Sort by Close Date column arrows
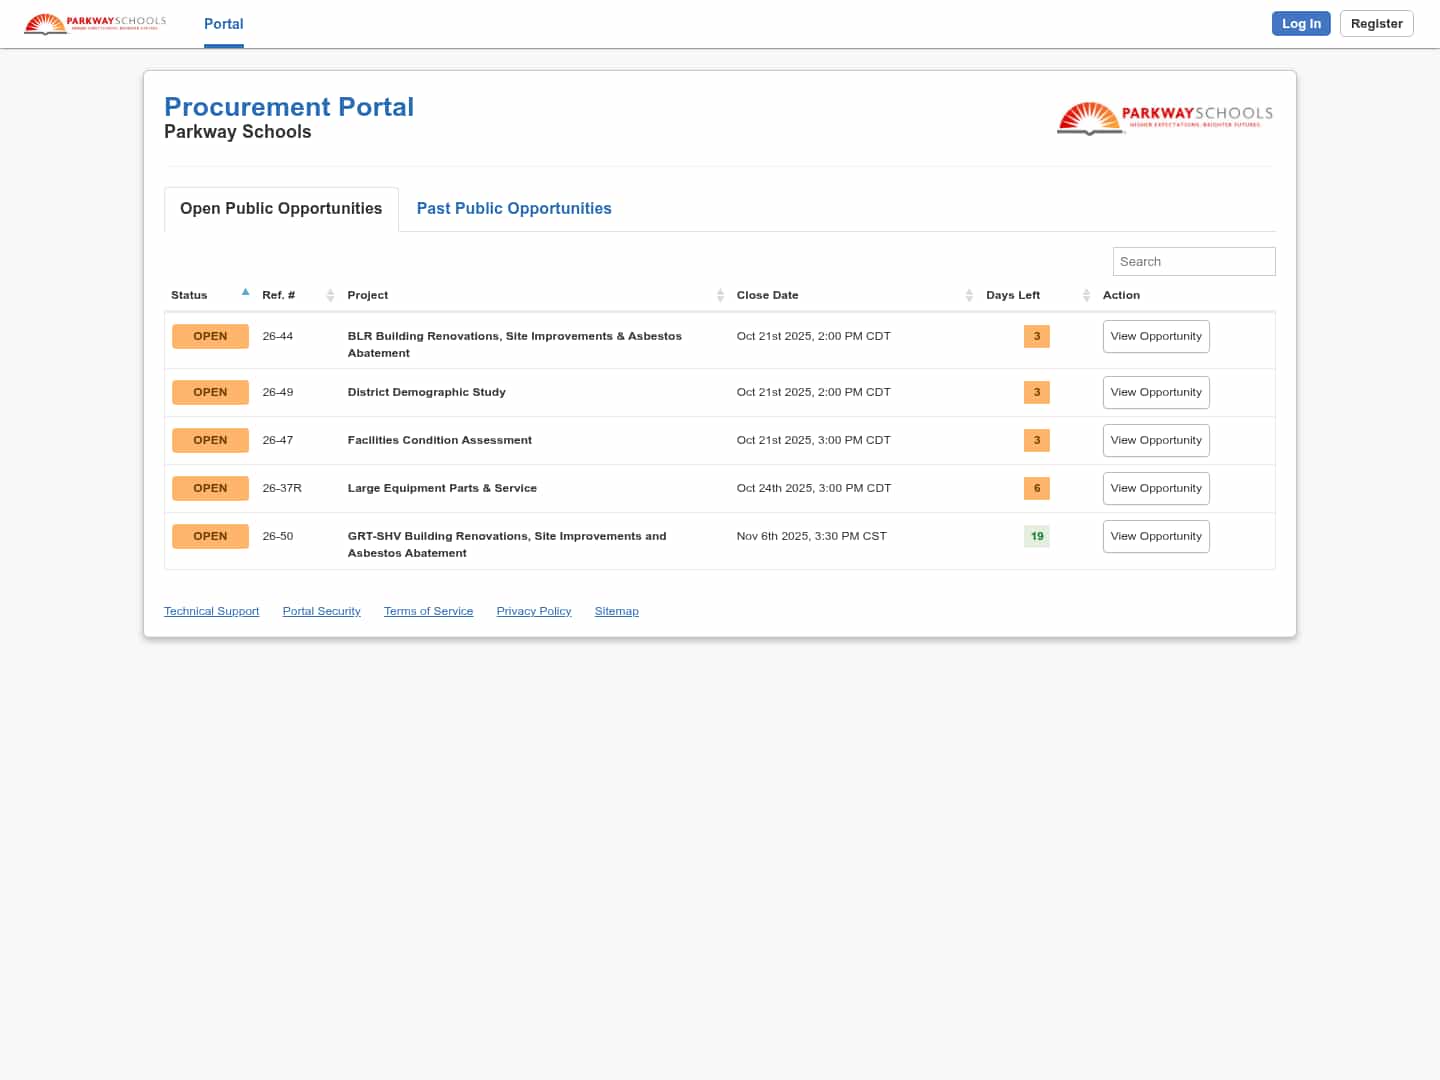 969,295
